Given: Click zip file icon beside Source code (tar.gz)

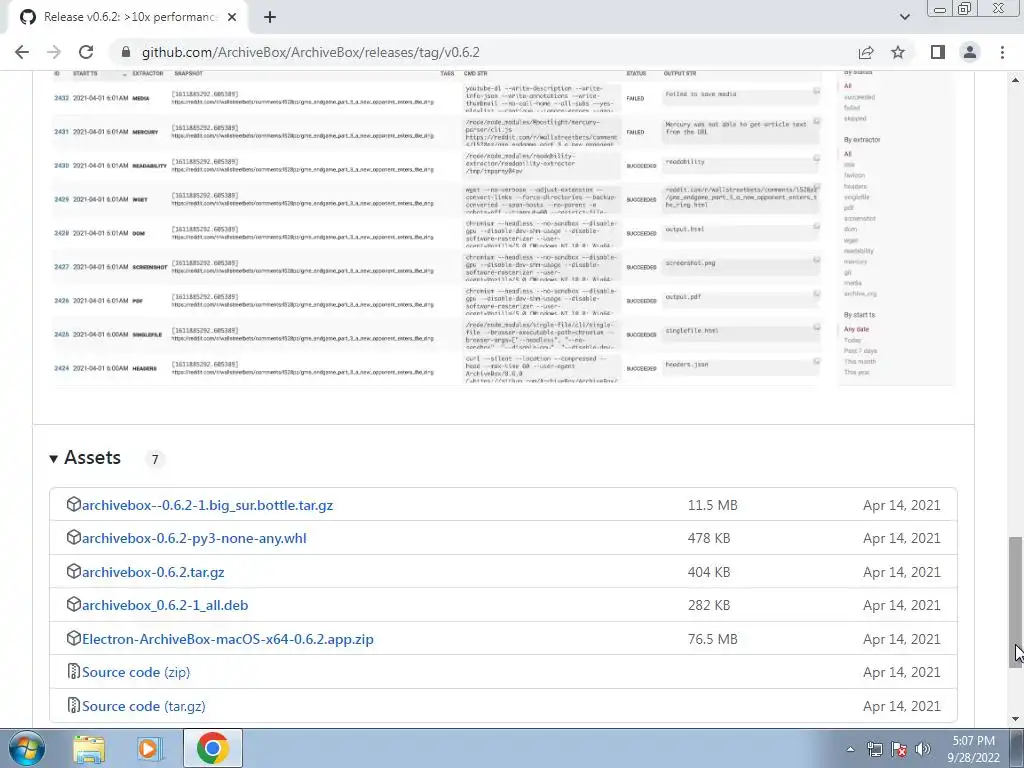Looking at the screenshot, I should pyautogui.click(x=73, y=705).
